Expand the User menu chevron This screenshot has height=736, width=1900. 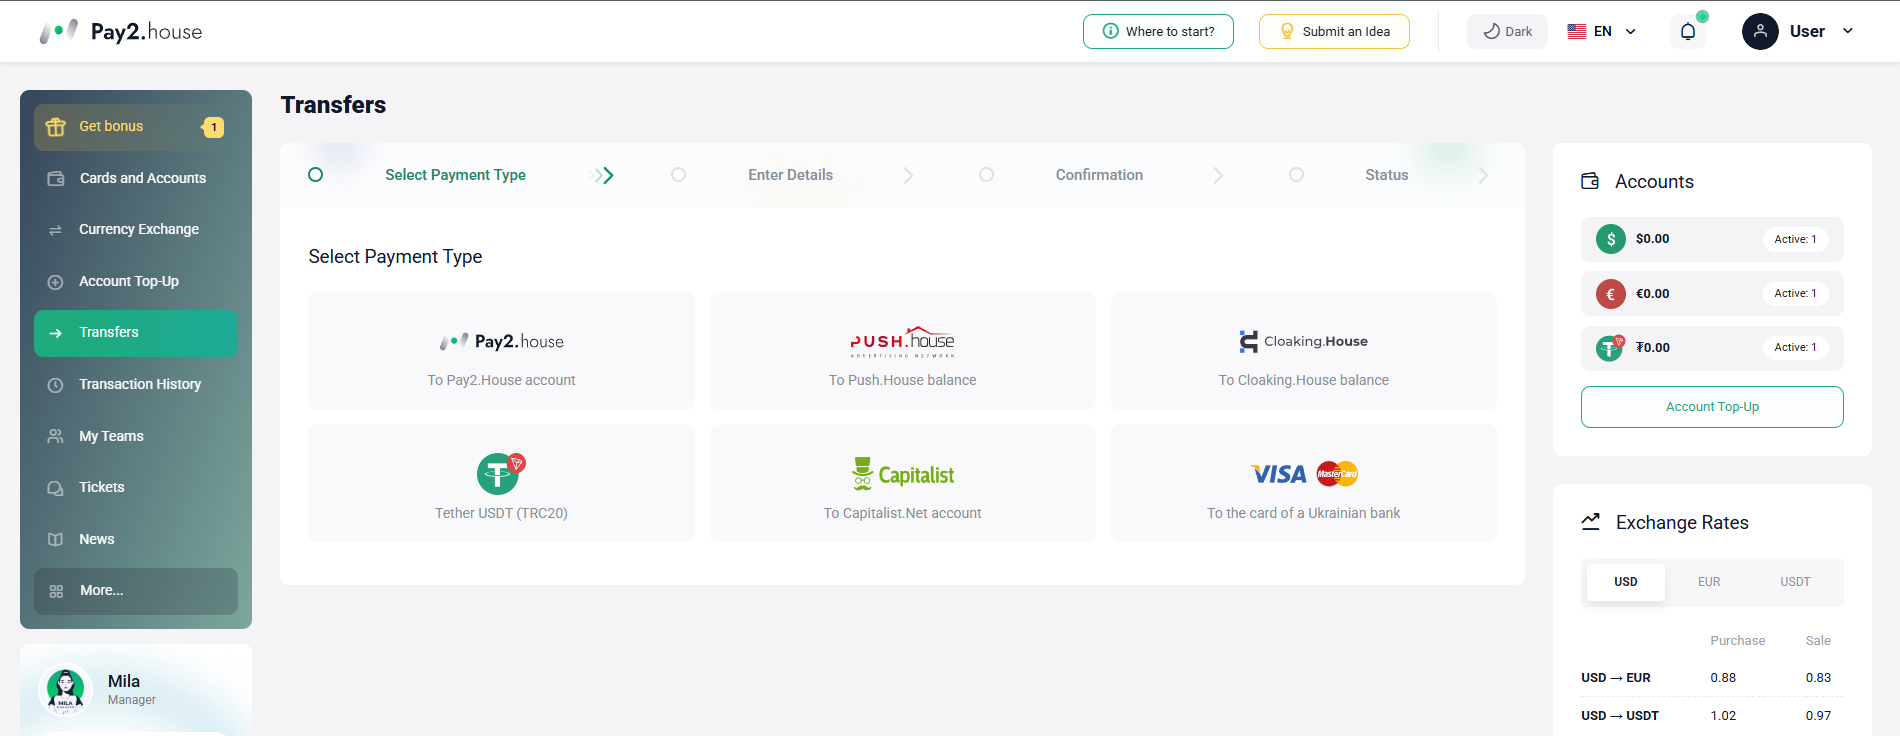1848,31
